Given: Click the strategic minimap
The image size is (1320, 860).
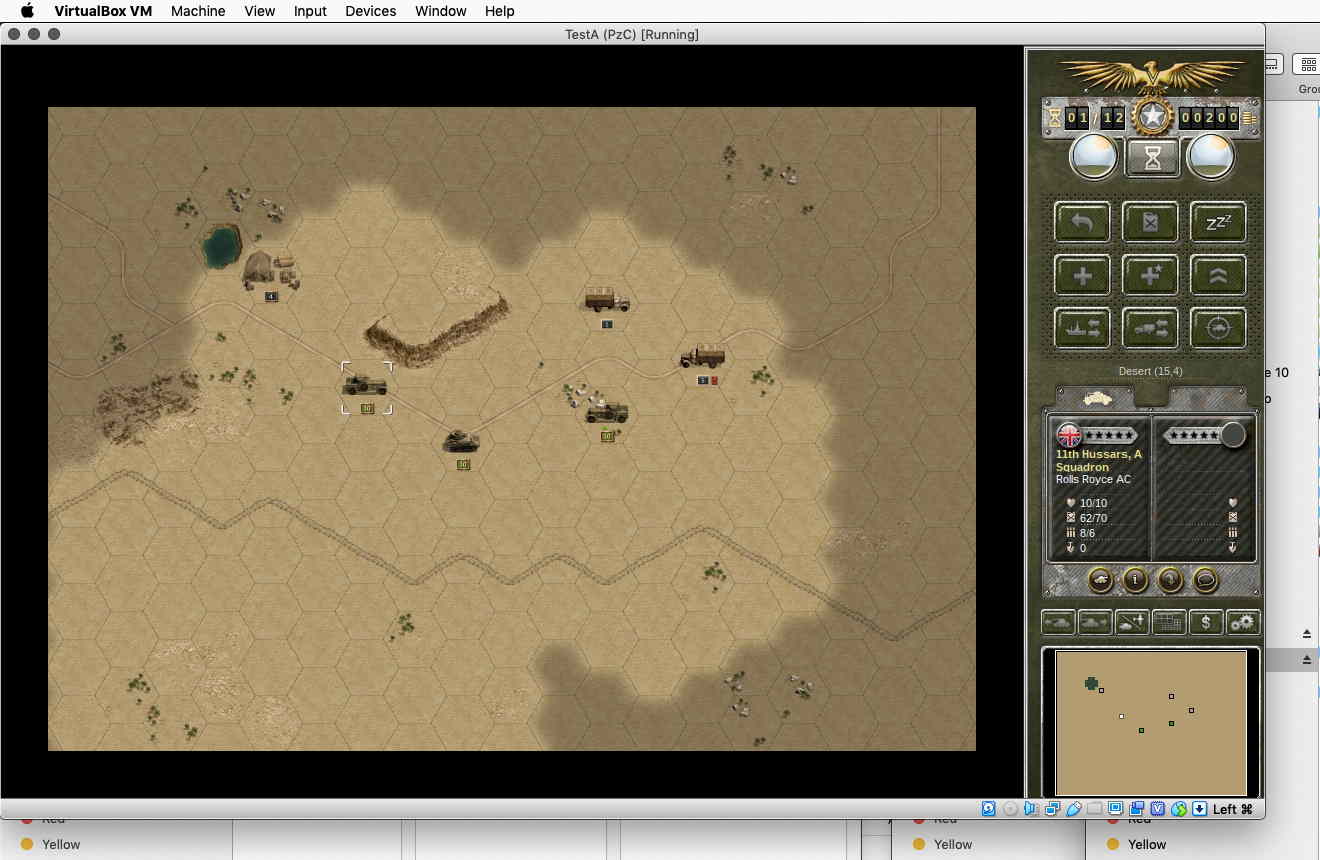Looking at the screenshot, I should [x=1151, y=722].
